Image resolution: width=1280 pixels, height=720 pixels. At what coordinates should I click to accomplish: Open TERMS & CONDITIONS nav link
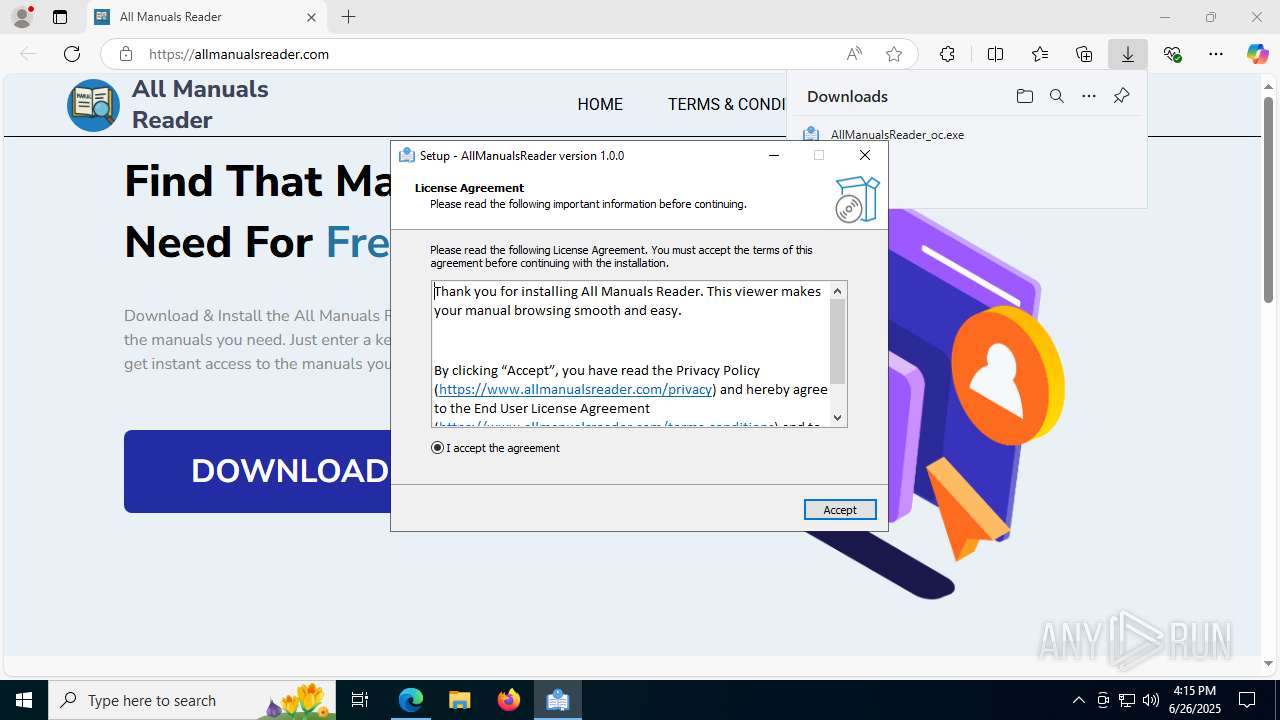727,104
